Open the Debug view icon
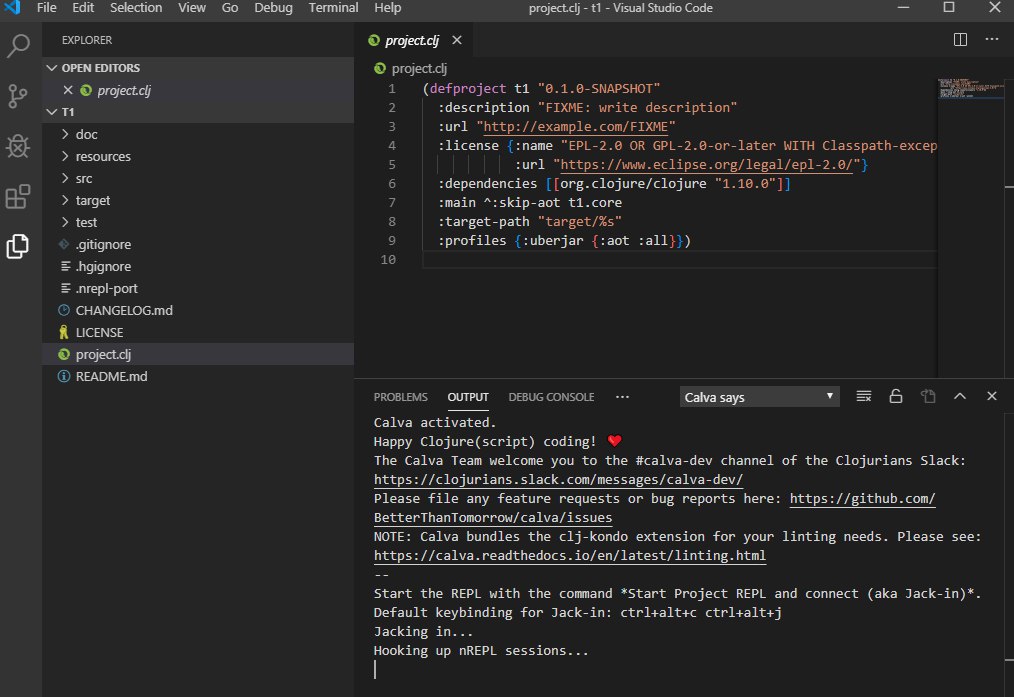Screen dimensions: 1014x697 [18, 146]
